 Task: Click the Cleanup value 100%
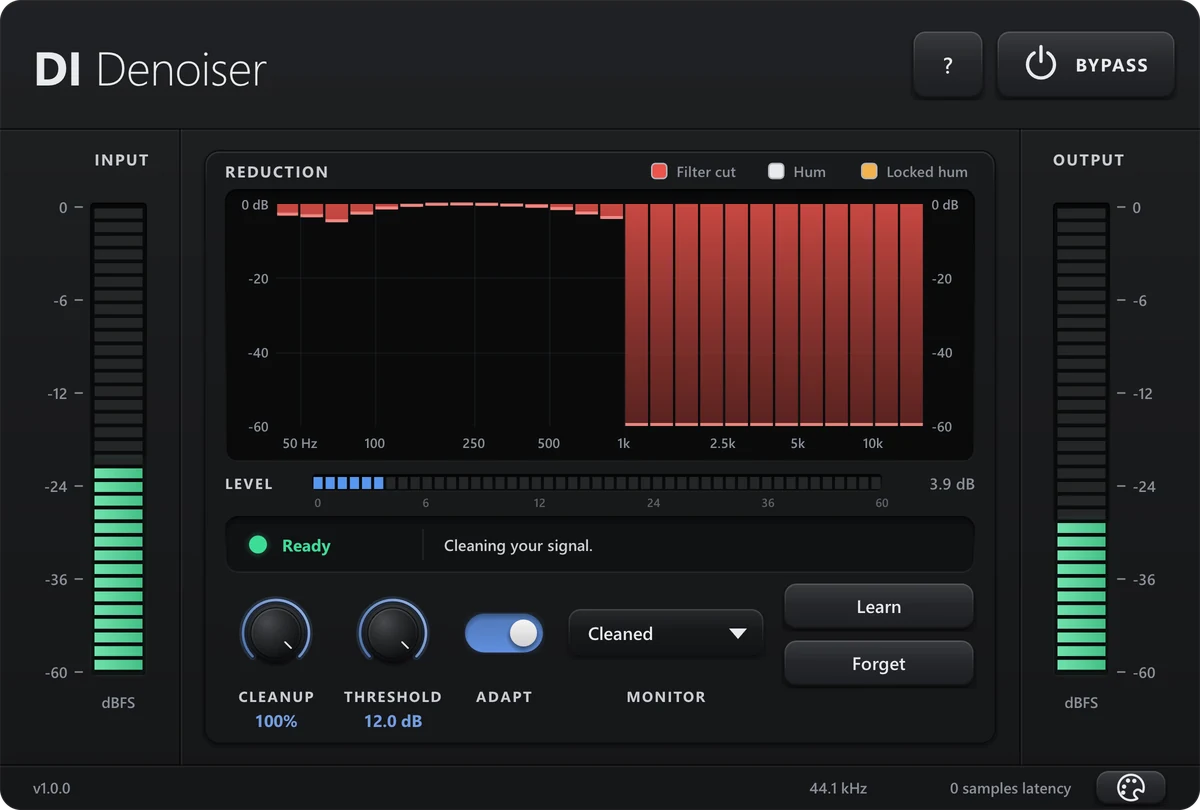276,721
